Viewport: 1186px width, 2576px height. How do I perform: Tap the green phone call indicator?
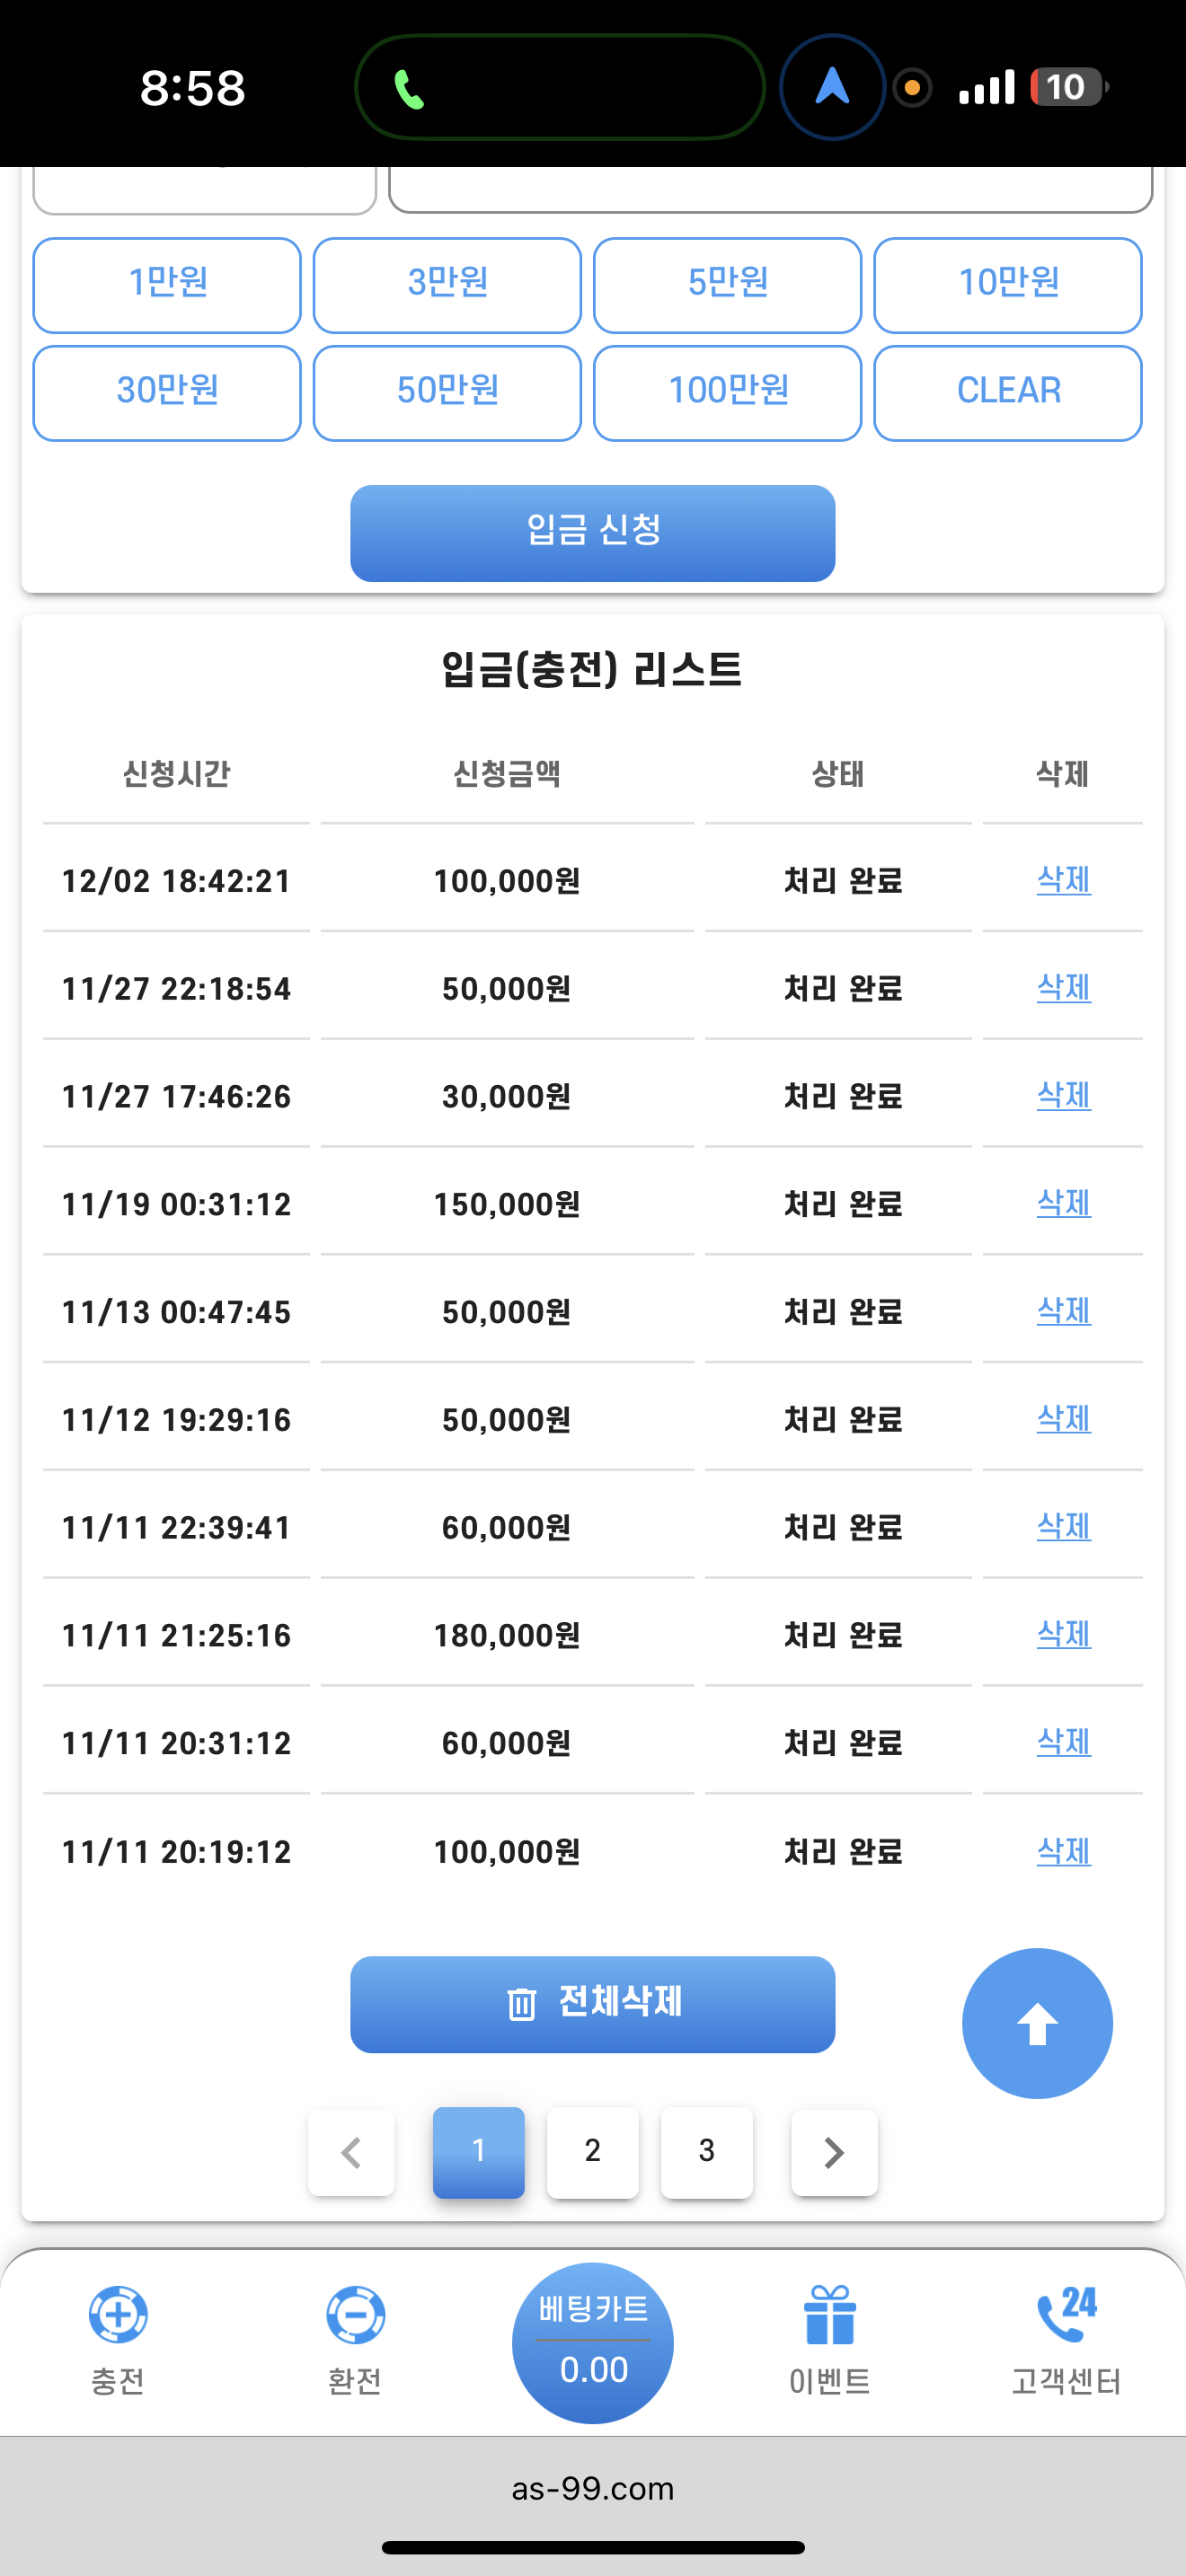[x=410, y=89]
